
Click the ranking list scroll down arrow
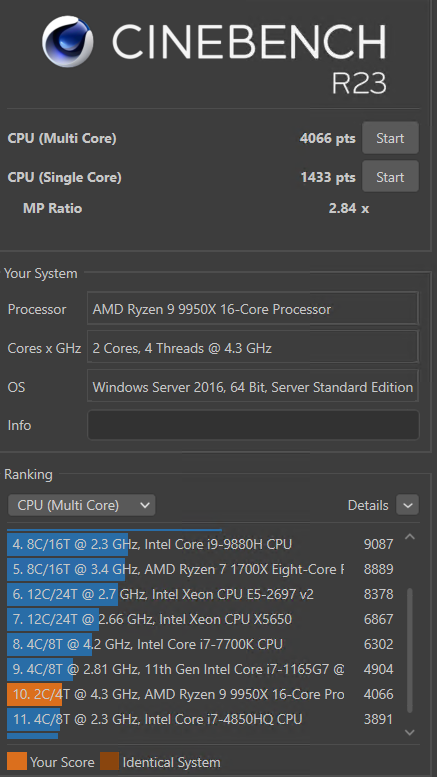(410, 732)
